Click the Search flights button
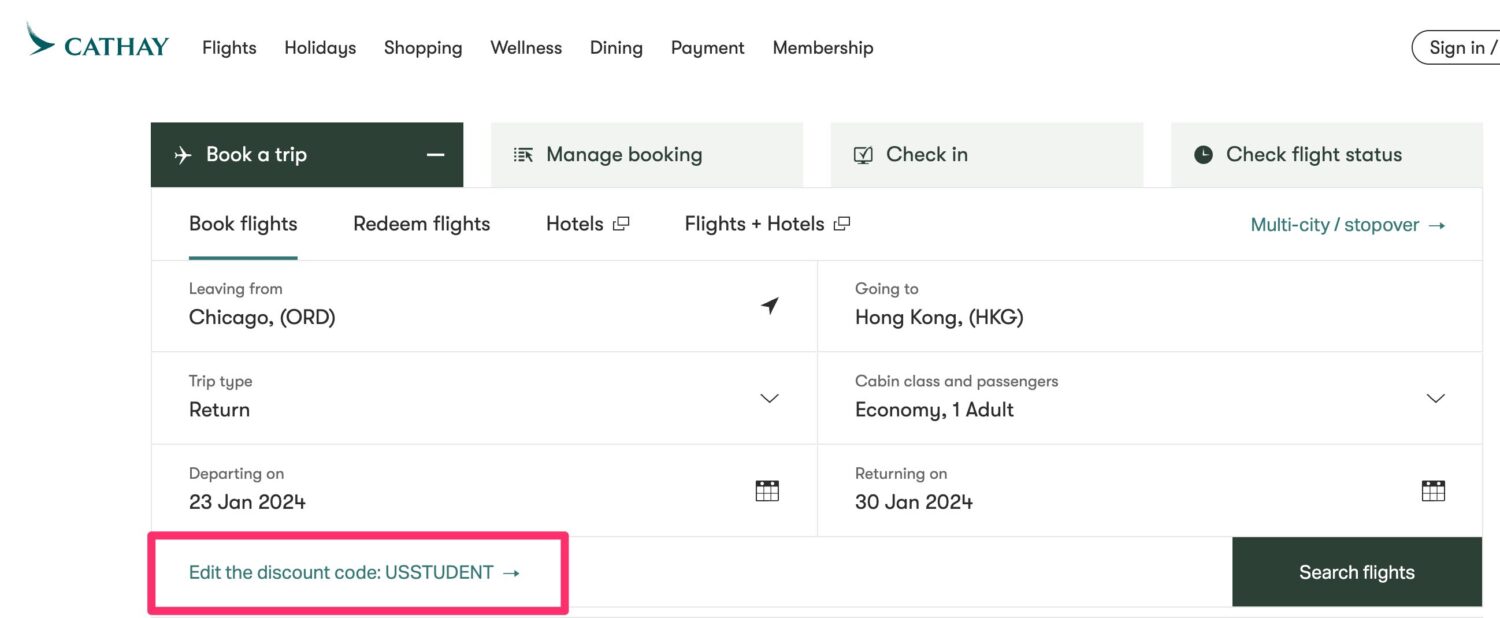This screenshot has width=1500, height=618. (x=1356, y=571)
